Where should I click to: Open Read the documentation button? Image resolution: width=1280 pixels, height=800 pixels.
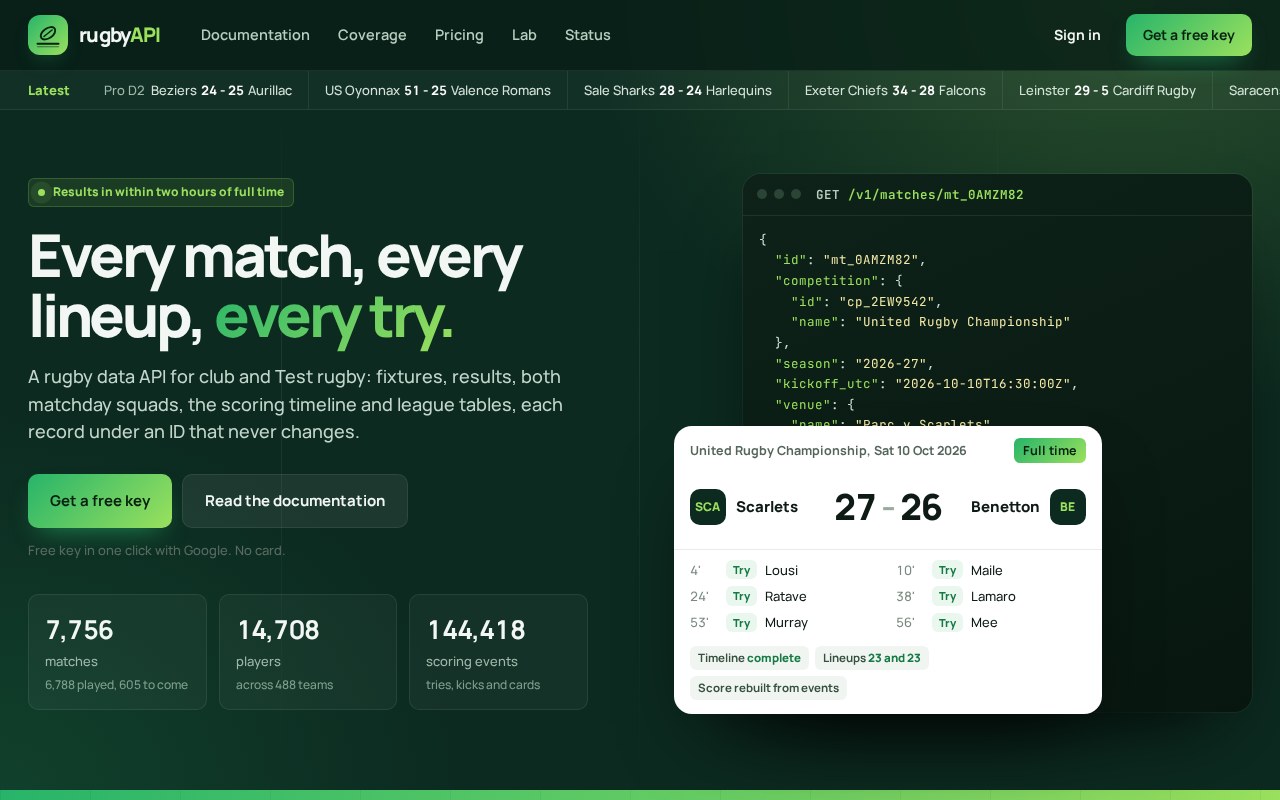[x=295, y=501]
